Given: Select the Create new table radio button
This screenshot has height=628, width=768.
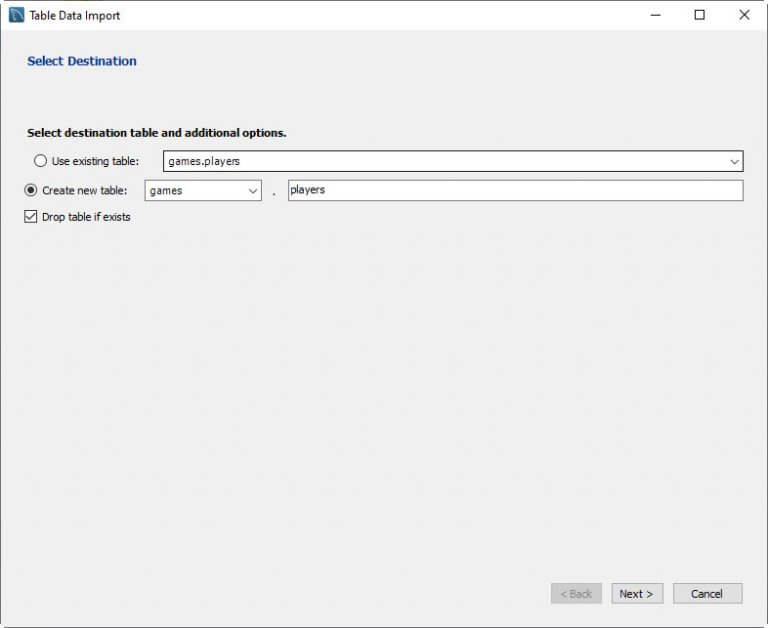Looking at the screenshot, I should (31, 190).
